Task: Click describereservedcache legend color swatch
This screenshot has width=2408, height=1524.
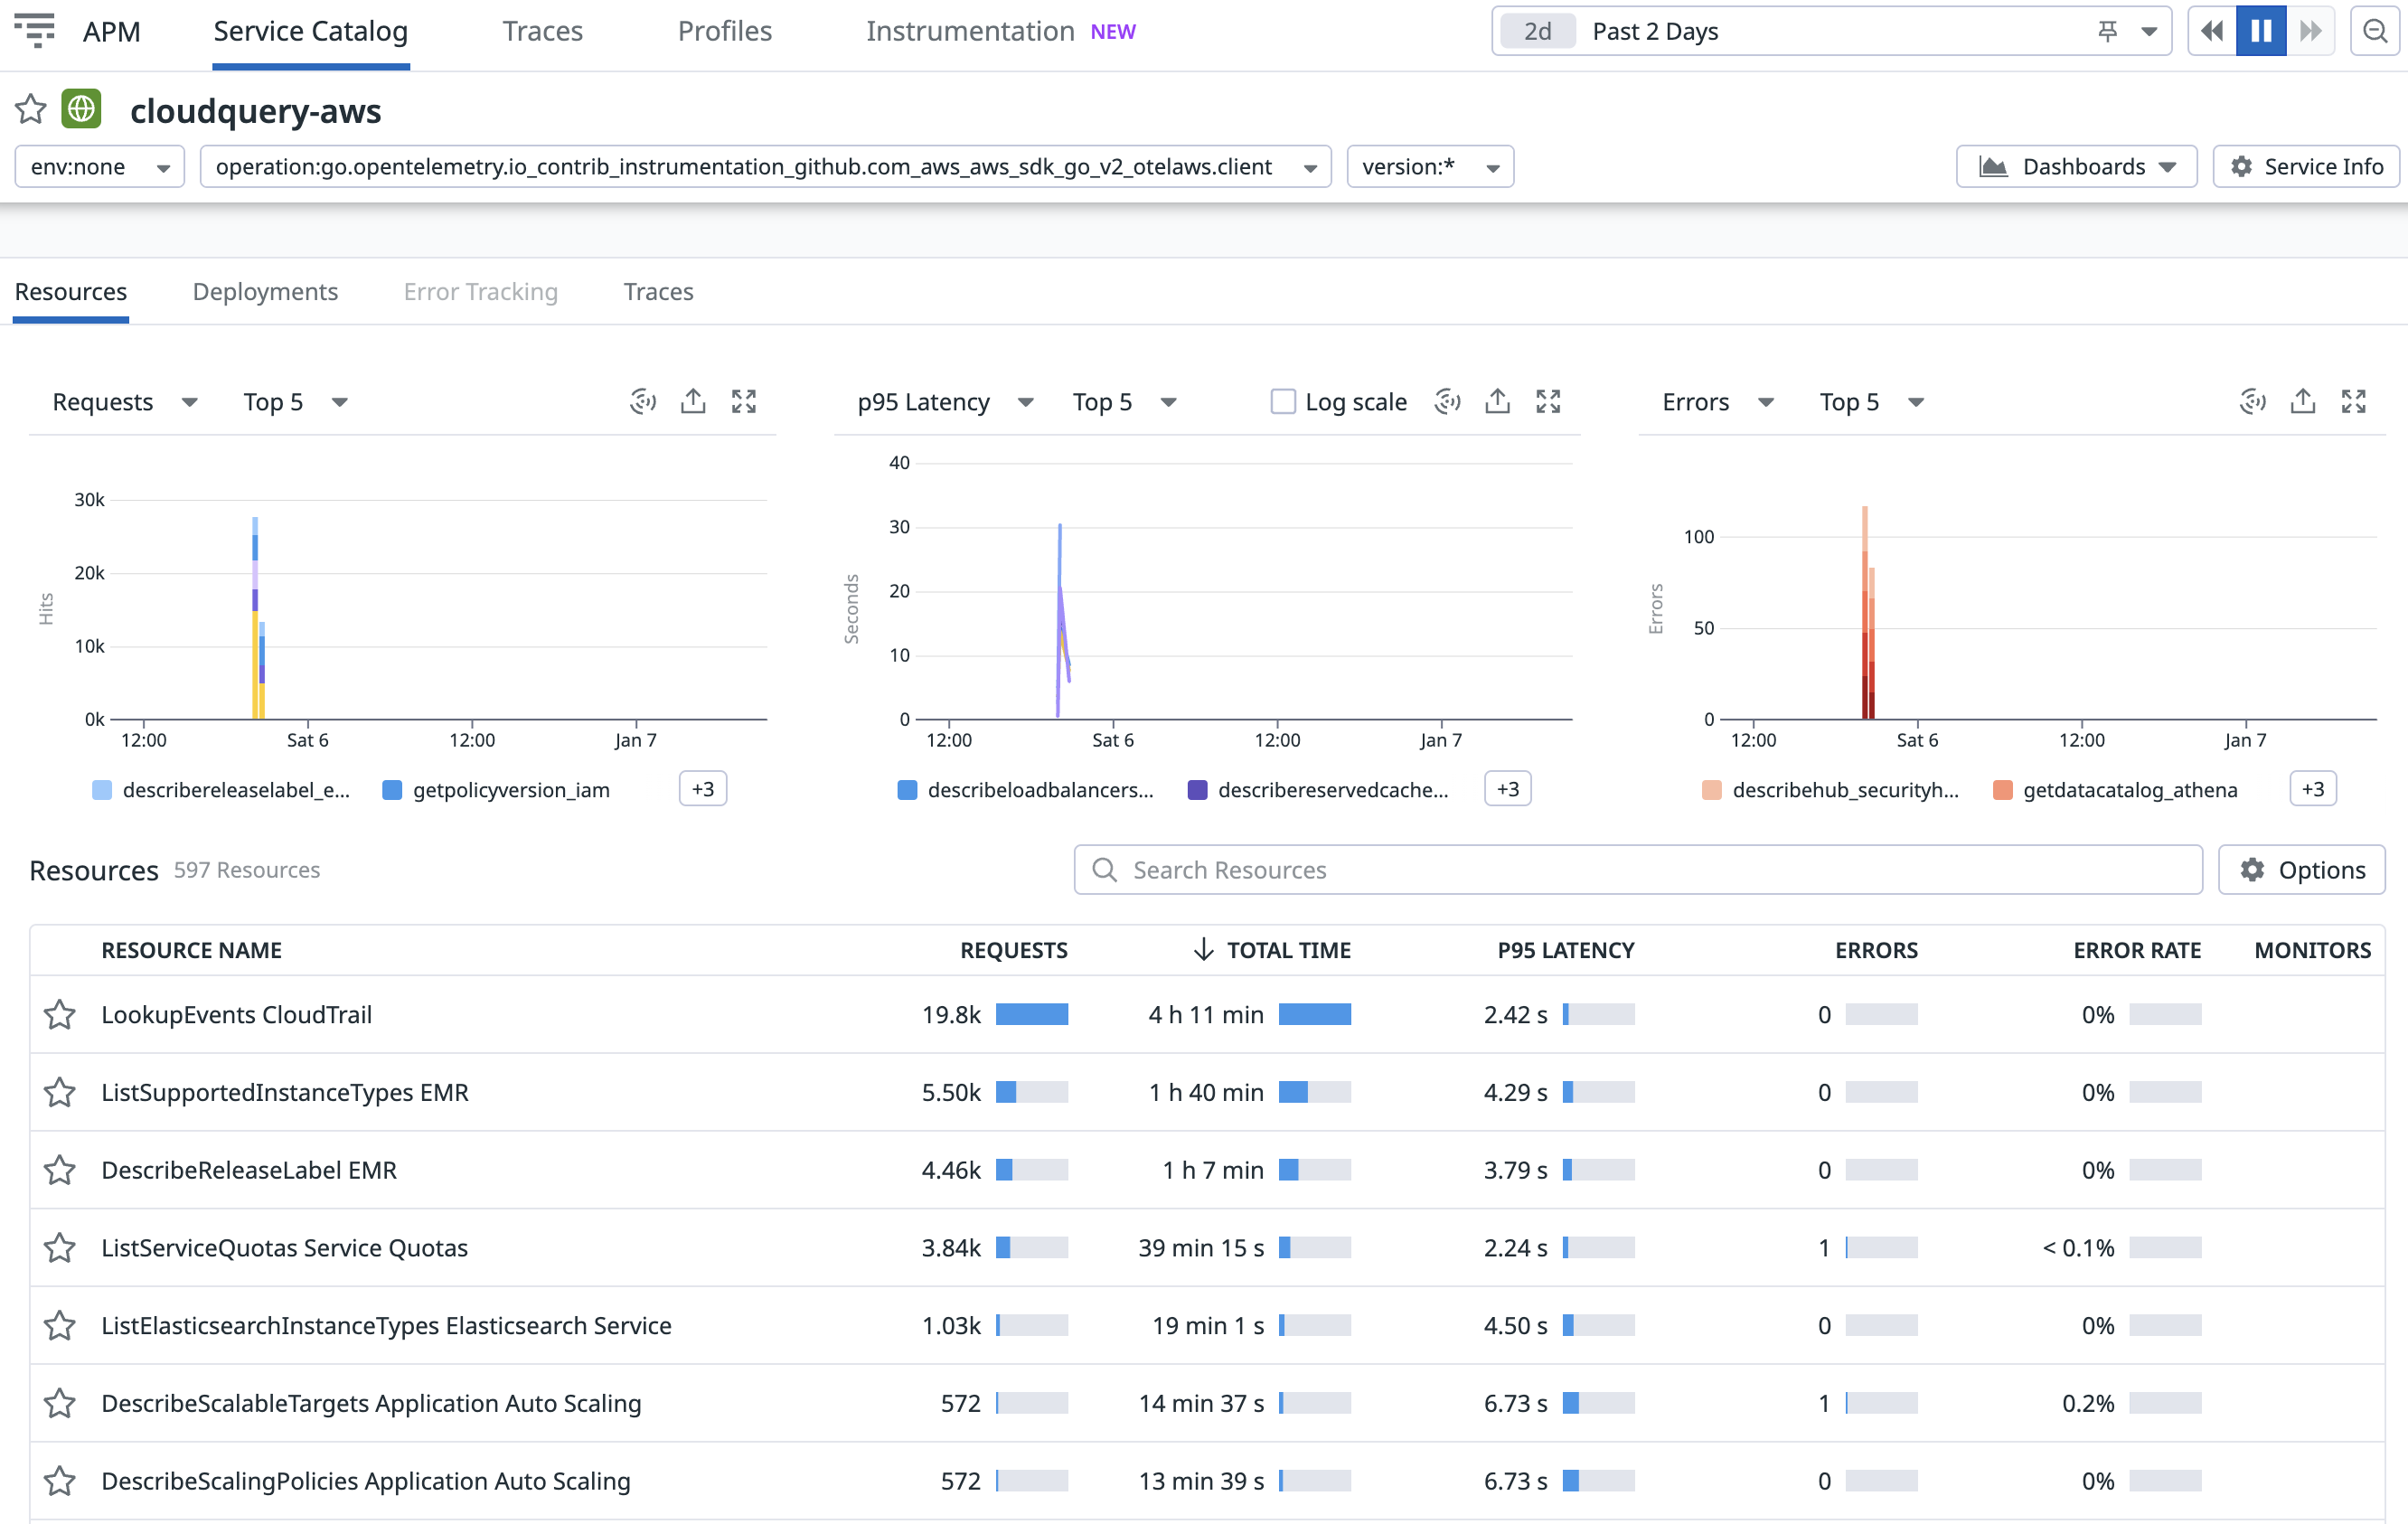Action: [x=1197, y=790]
